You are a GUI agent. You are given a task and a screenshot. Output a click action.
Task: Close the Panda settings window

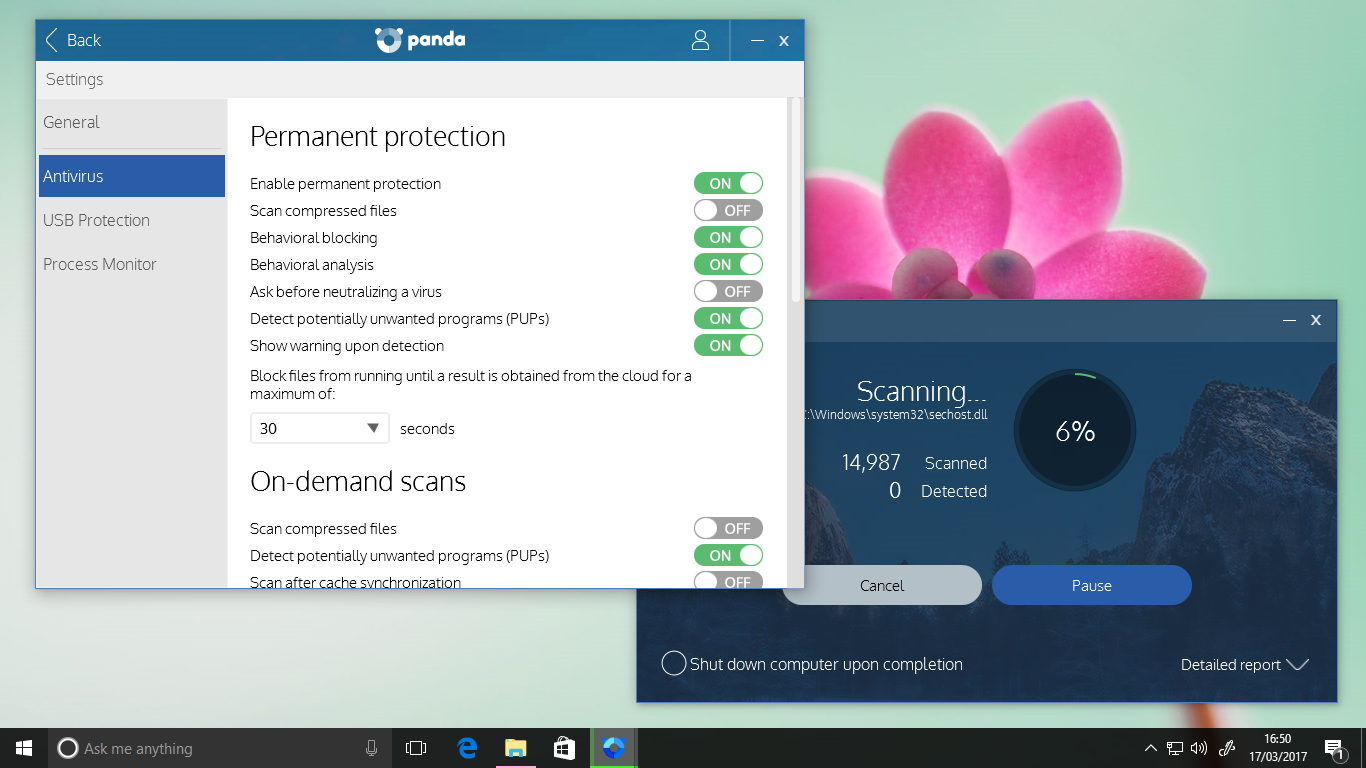(x=784, y=41)
